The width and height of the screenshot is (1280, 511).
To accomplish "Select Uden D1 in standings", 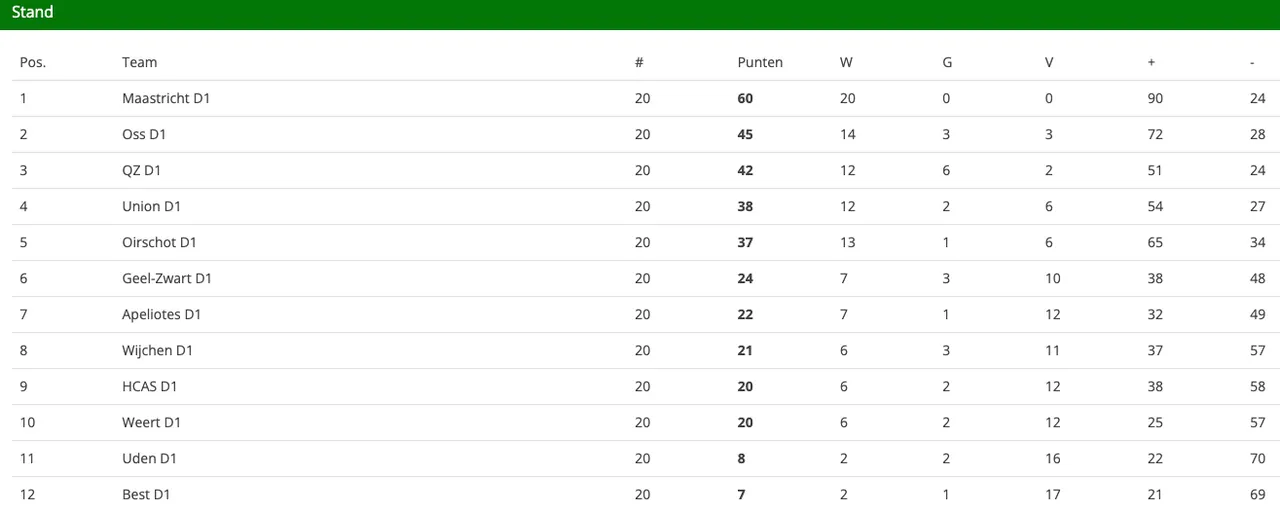I will point(149,458).
